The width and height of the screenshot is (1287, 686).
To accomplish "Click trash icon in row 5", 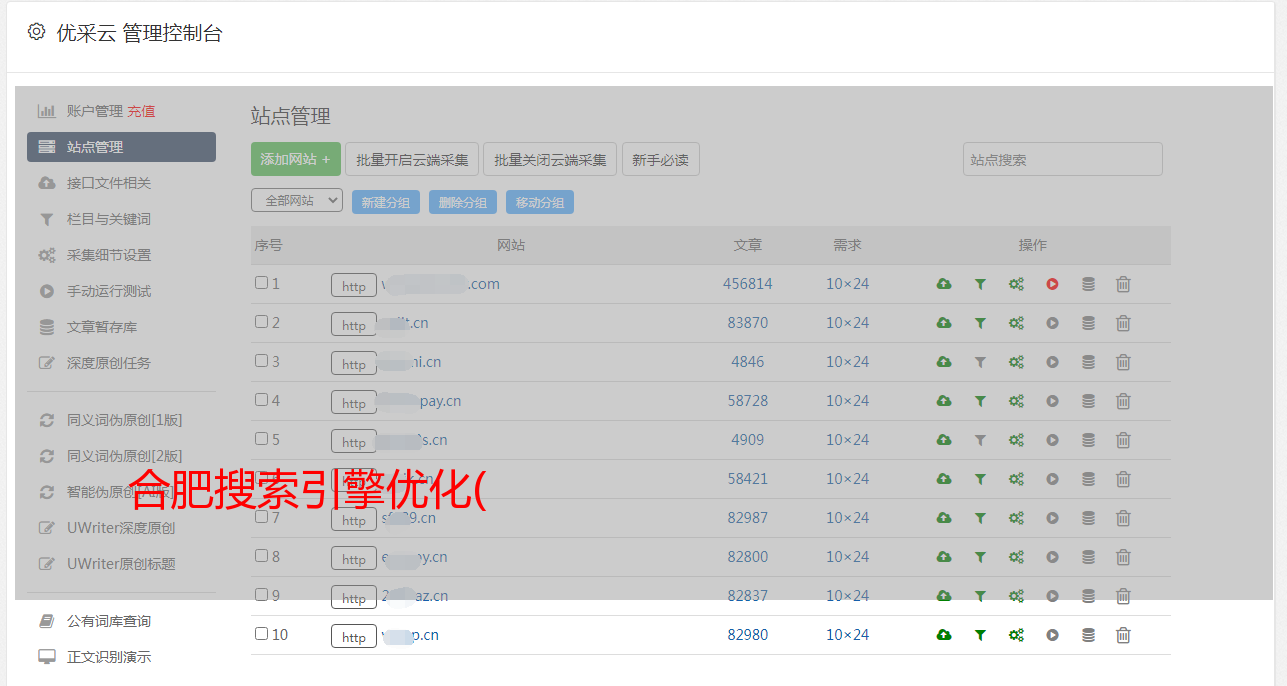I will [x=1123, y=440].
